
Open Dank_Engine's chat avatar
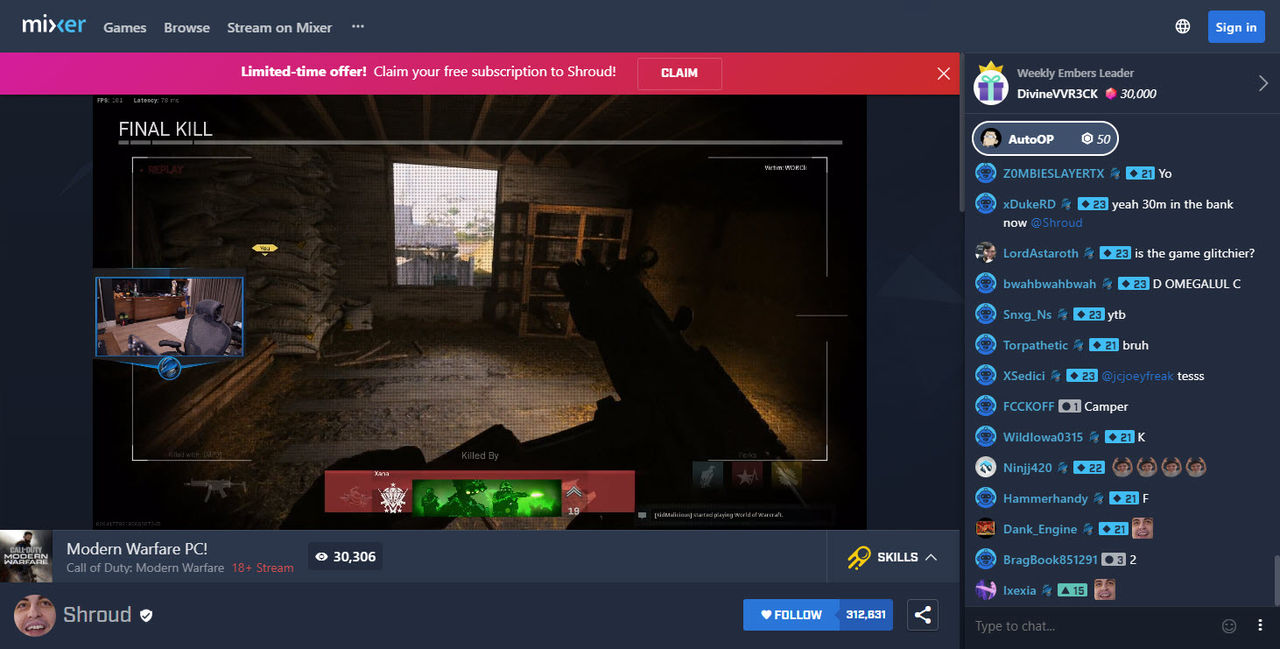[x=986, y=528]
